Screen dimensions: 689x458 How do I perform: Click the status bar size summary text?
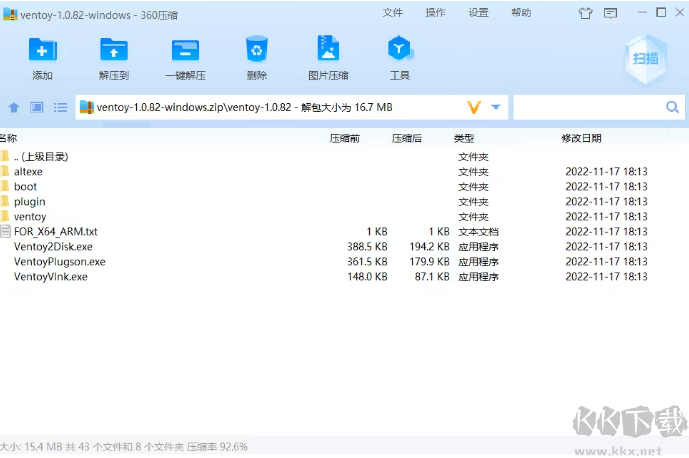124,447
